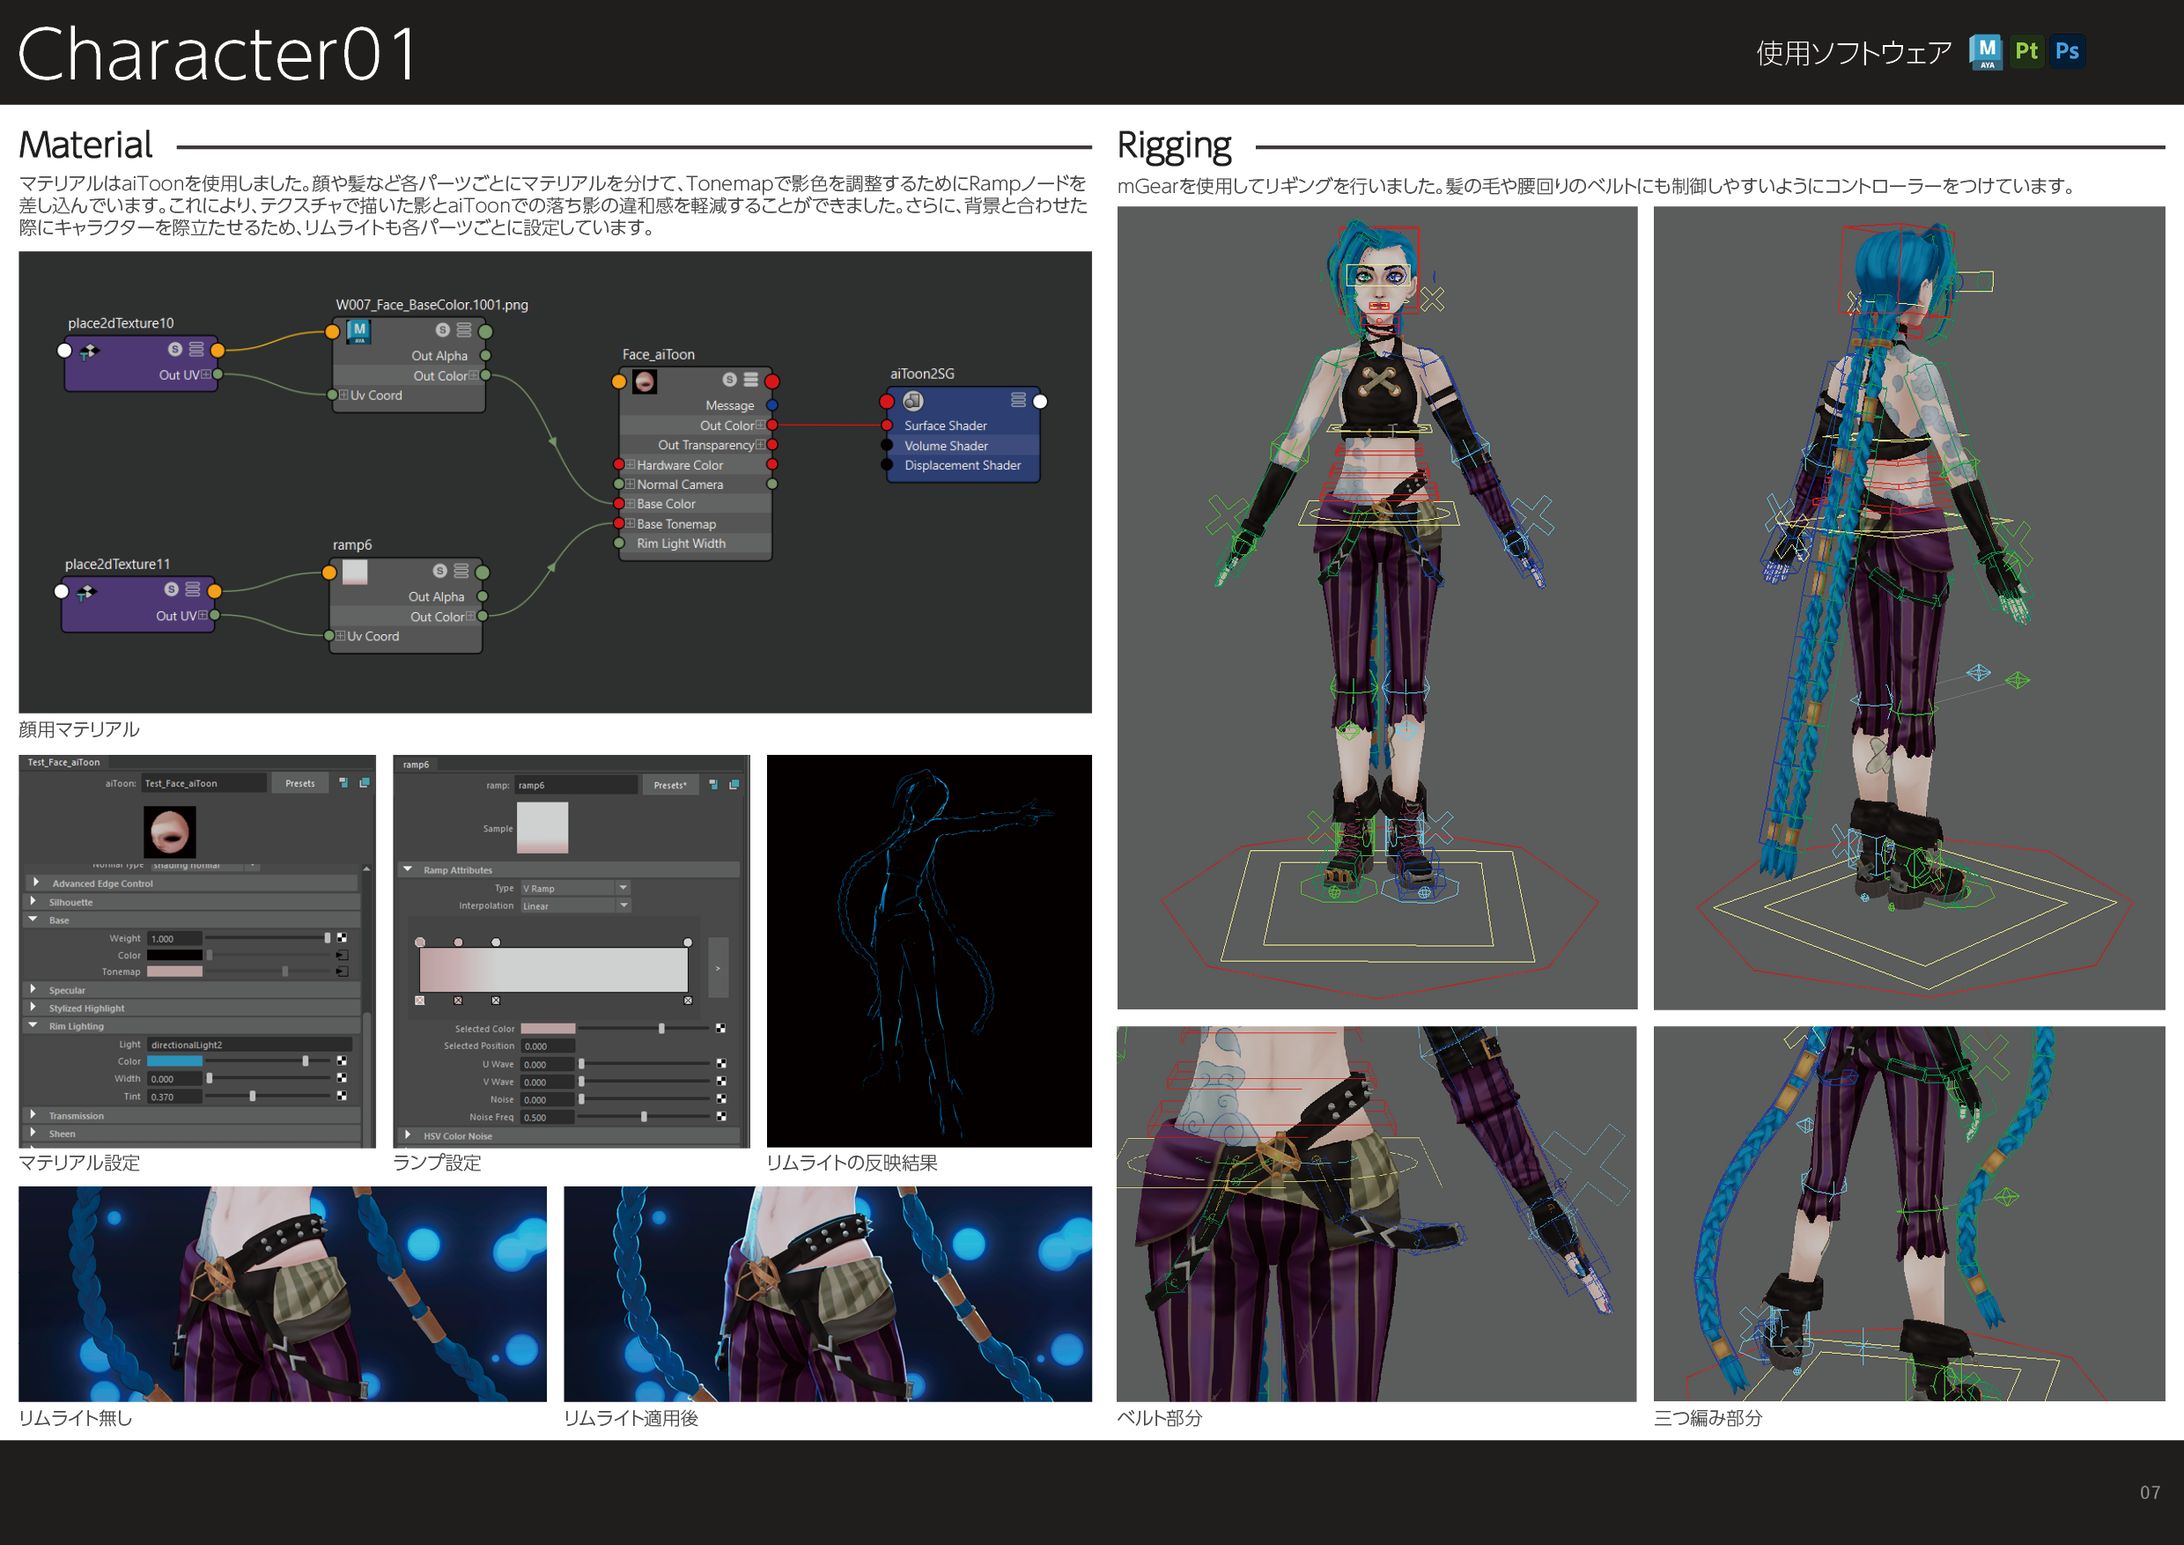Click the Face_aiToon node shader ball swatch
Viewport: 2184px width, 1545px height.
pos(645,381)
